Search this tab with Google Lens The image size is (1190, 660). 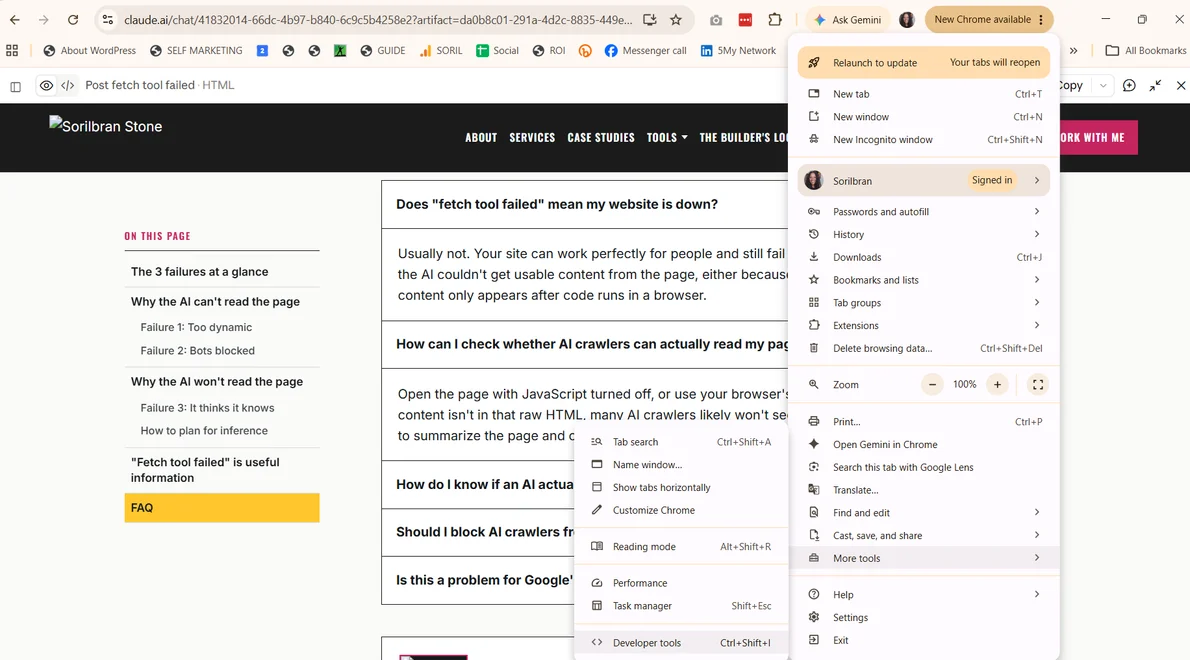pyautogui.click(x=924, y=467)
